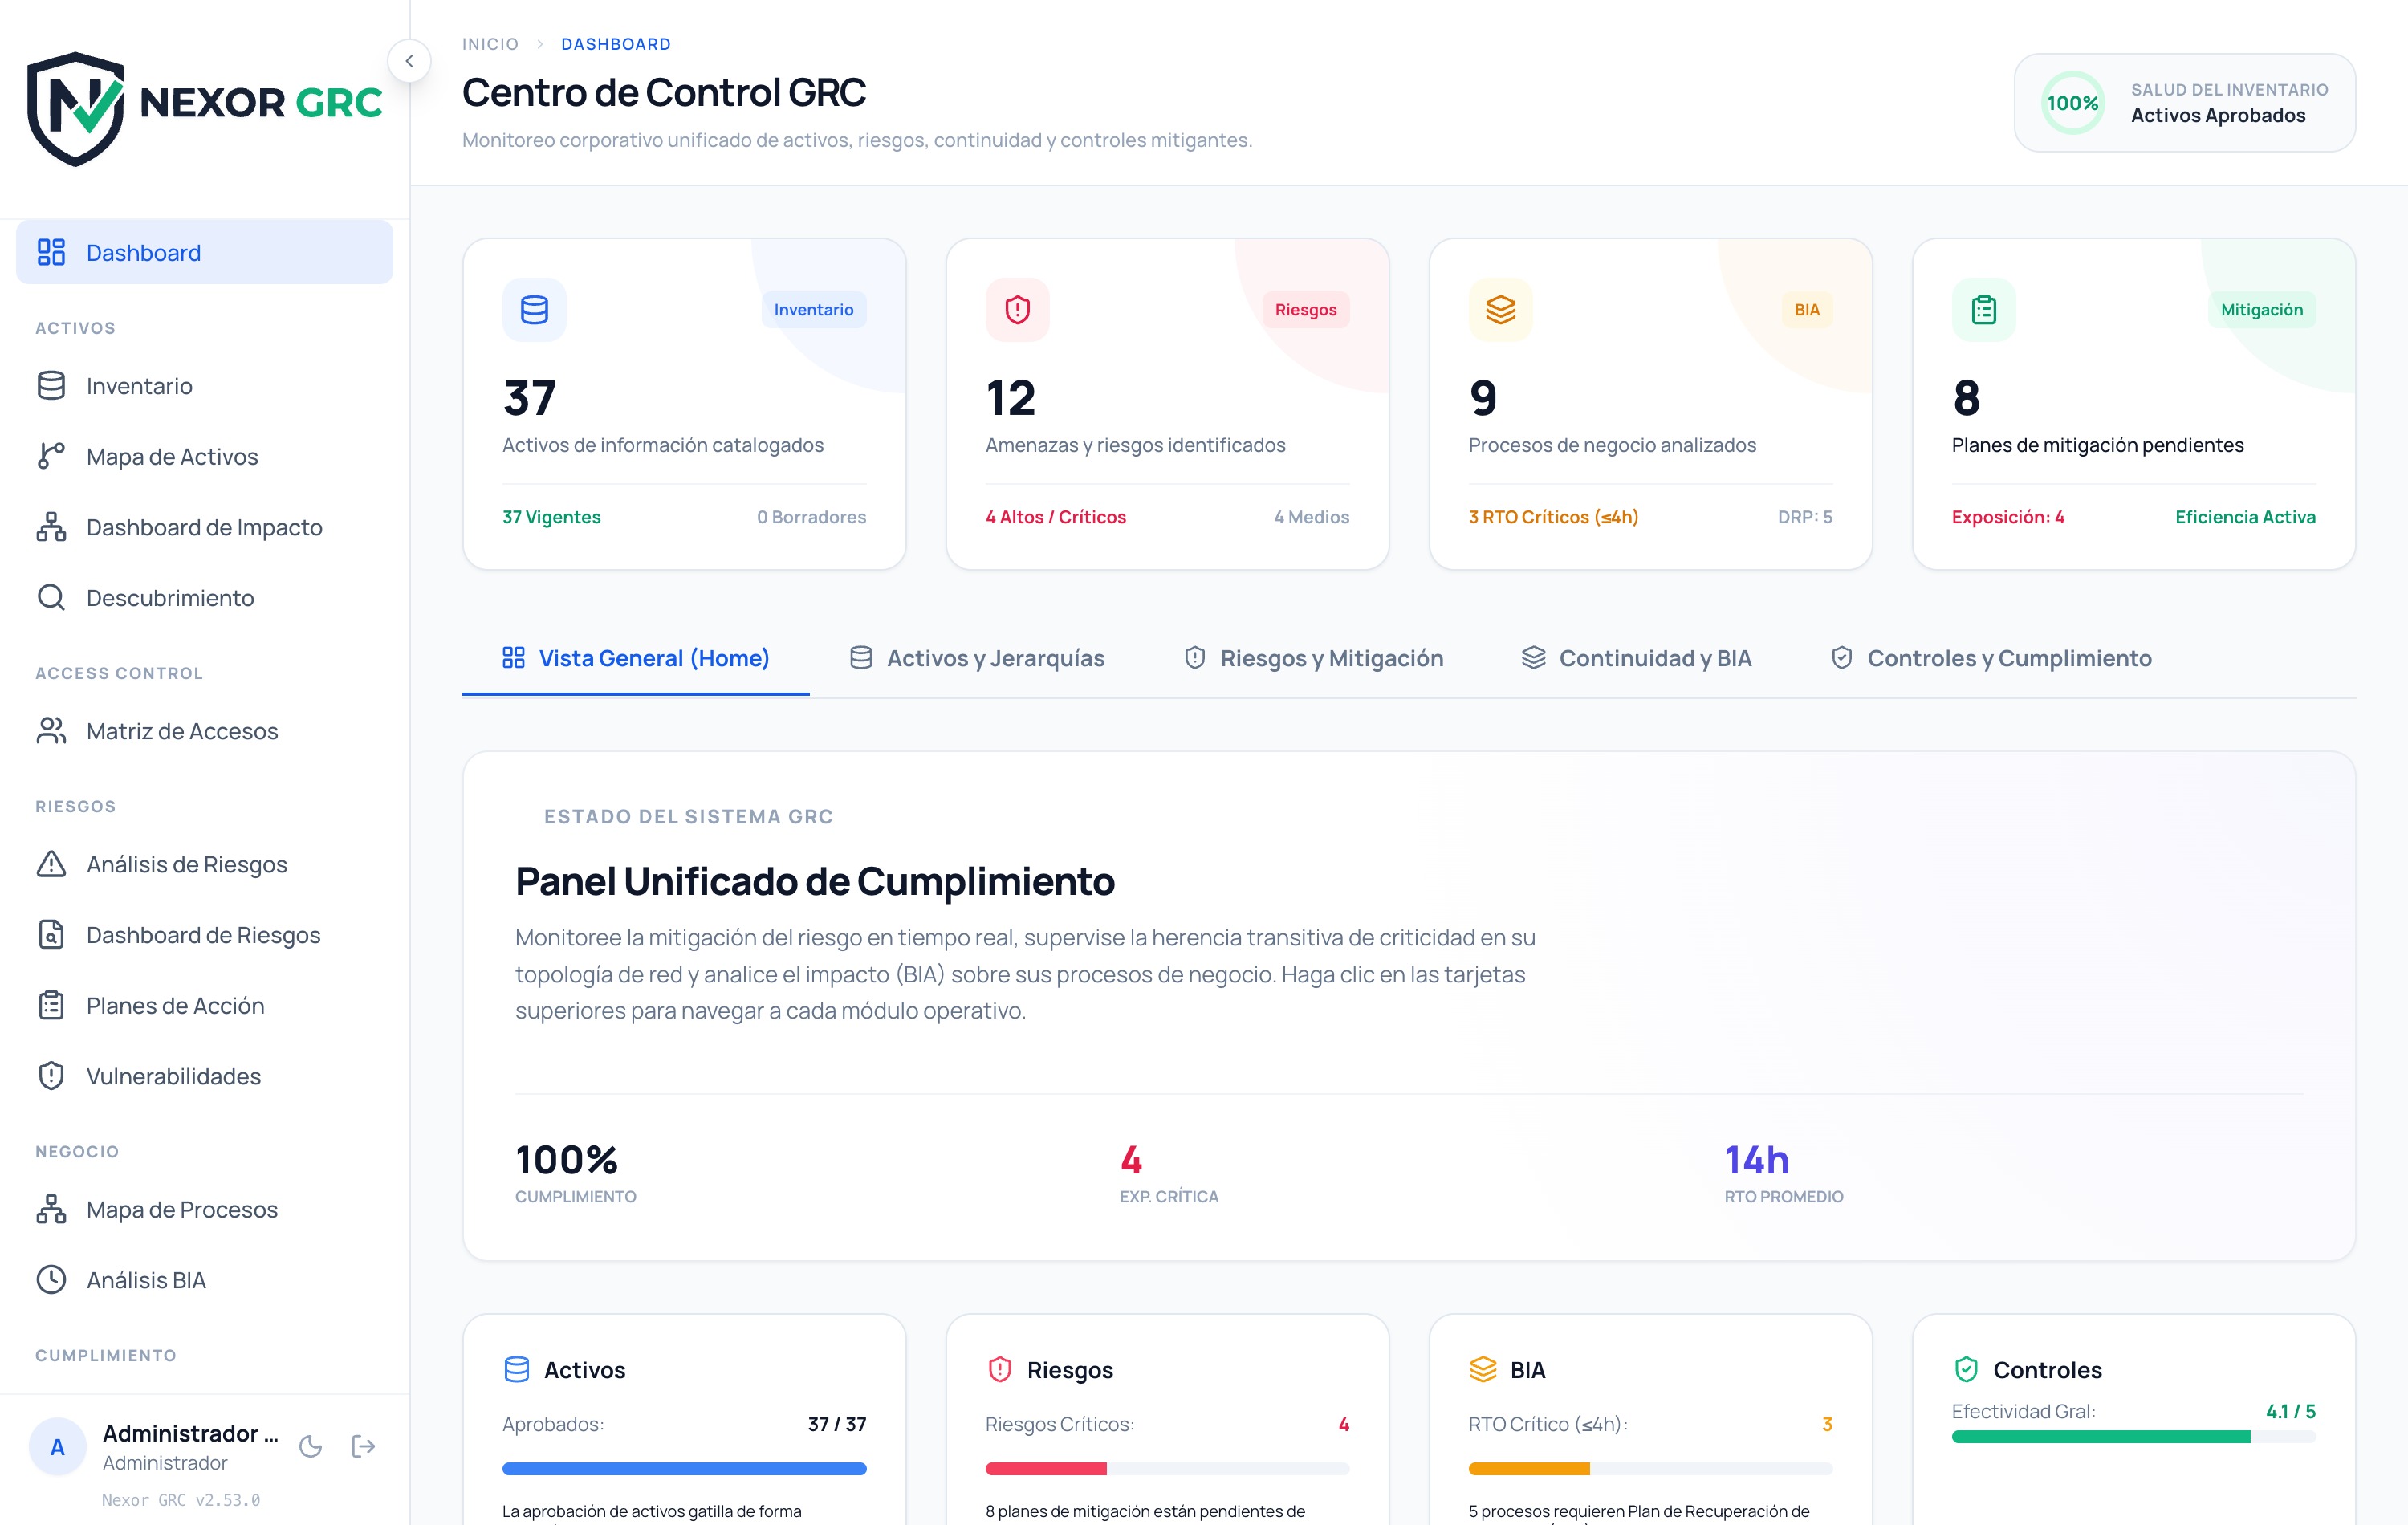Click the Análisis BIA clock icon

[51, 1280]
